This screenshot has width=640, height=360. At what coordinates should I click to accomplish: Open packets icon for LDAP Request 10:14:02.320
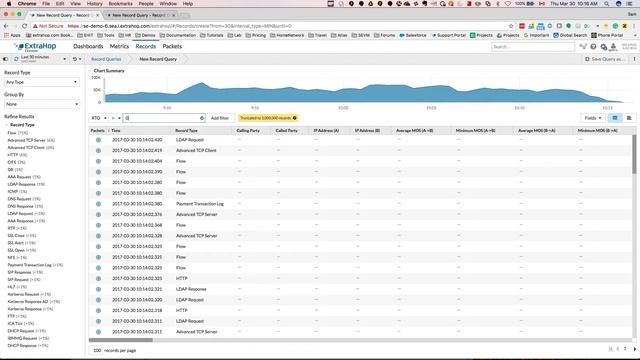click(x=98, y=300)
